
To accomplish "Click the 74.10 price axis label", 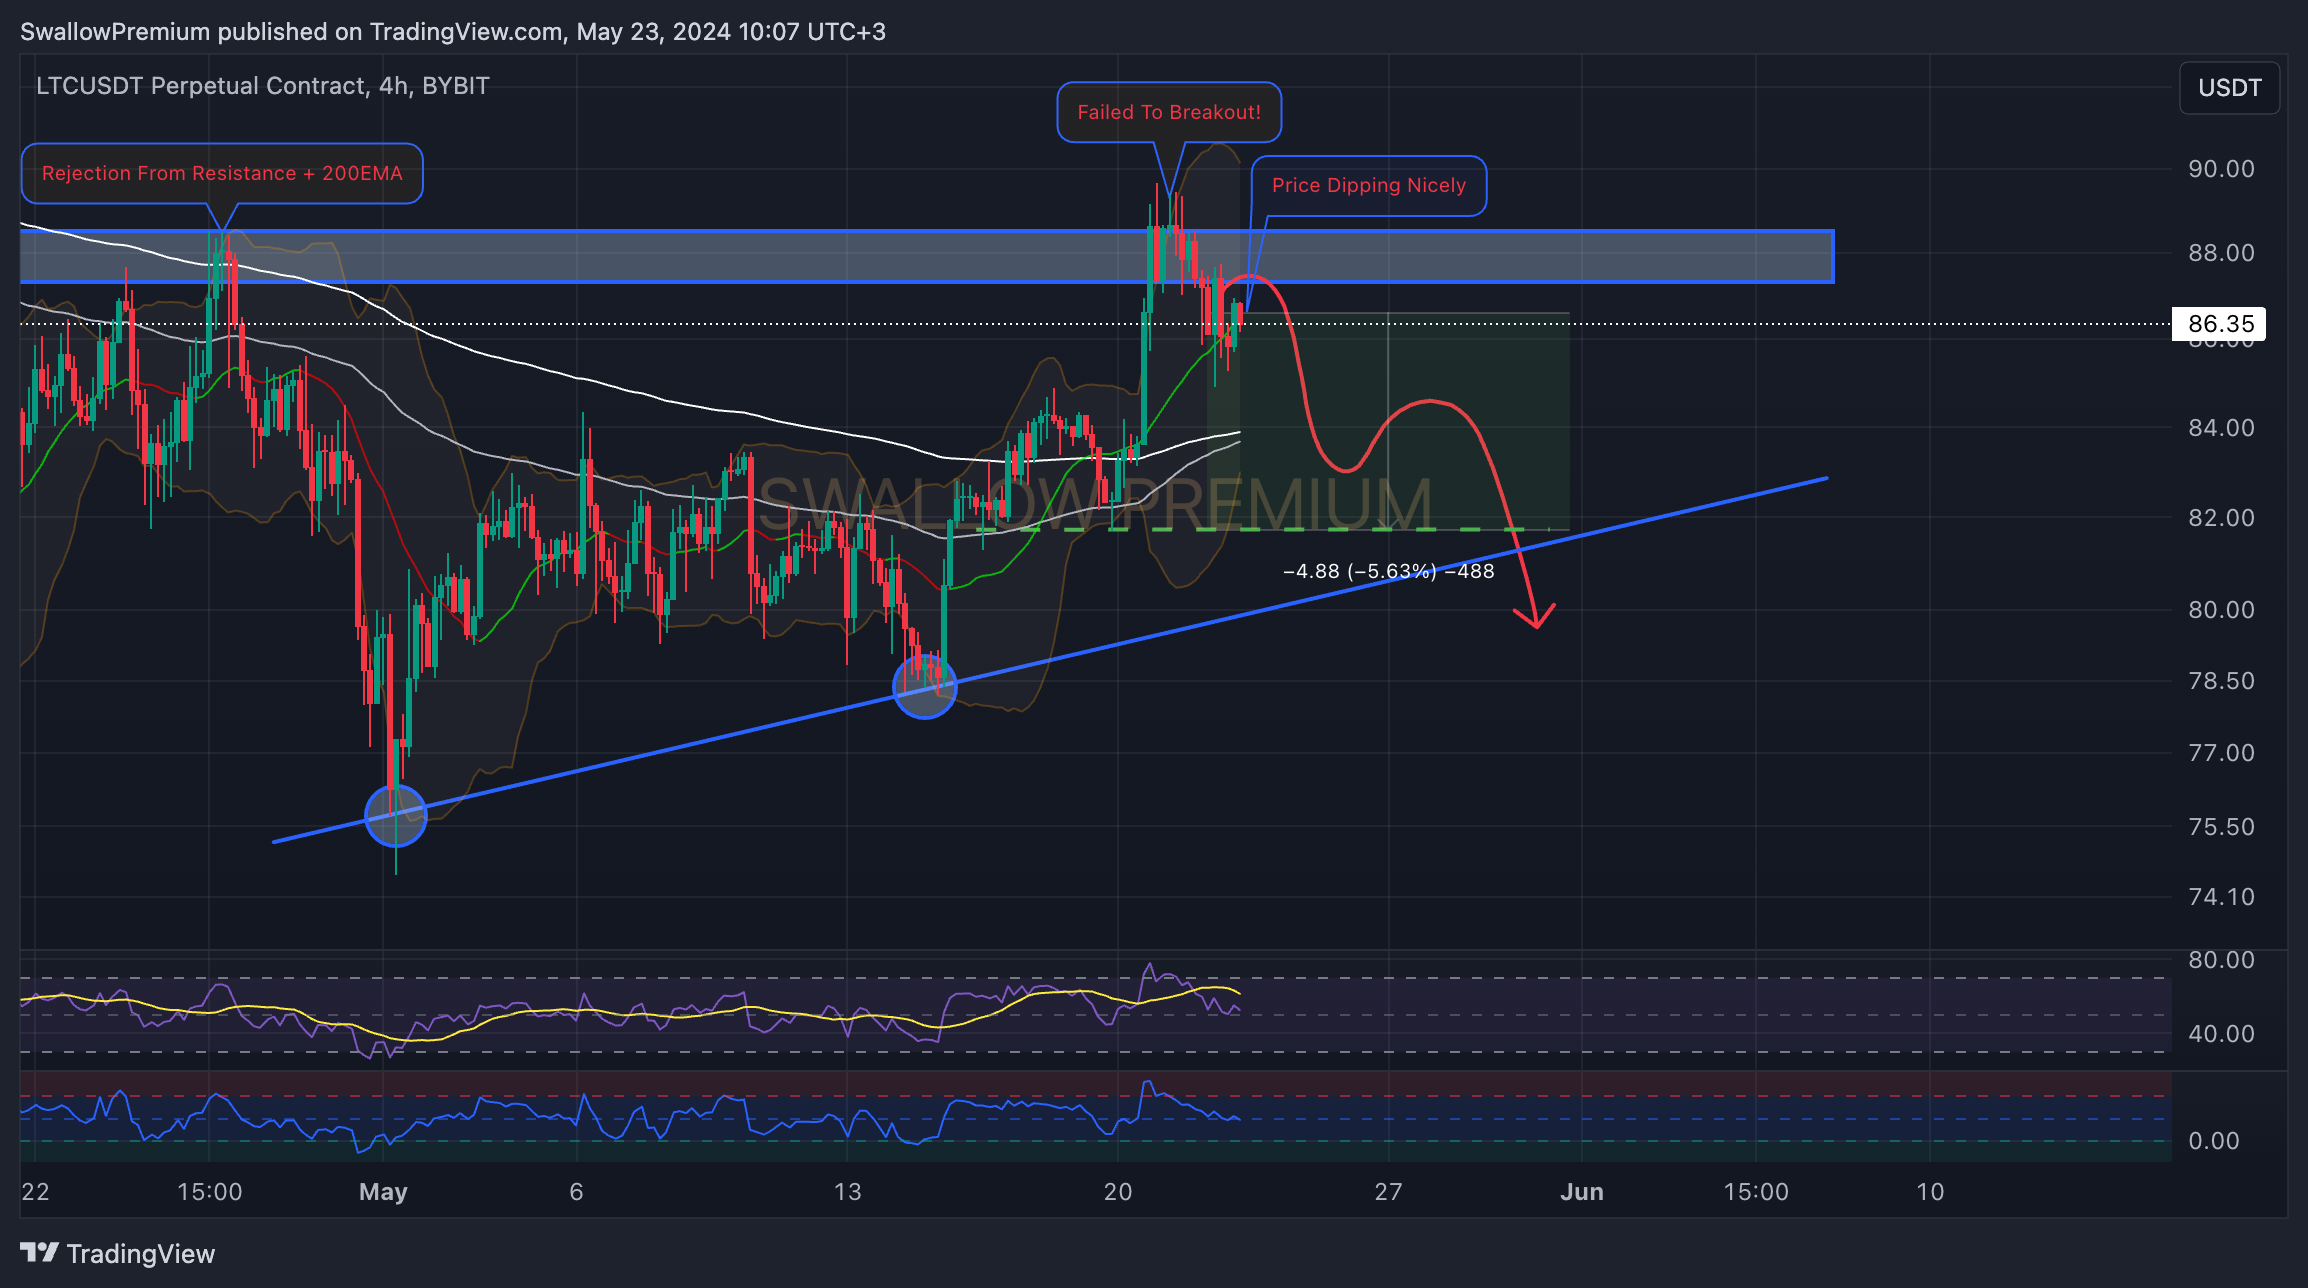I will tap(2221, 896).
